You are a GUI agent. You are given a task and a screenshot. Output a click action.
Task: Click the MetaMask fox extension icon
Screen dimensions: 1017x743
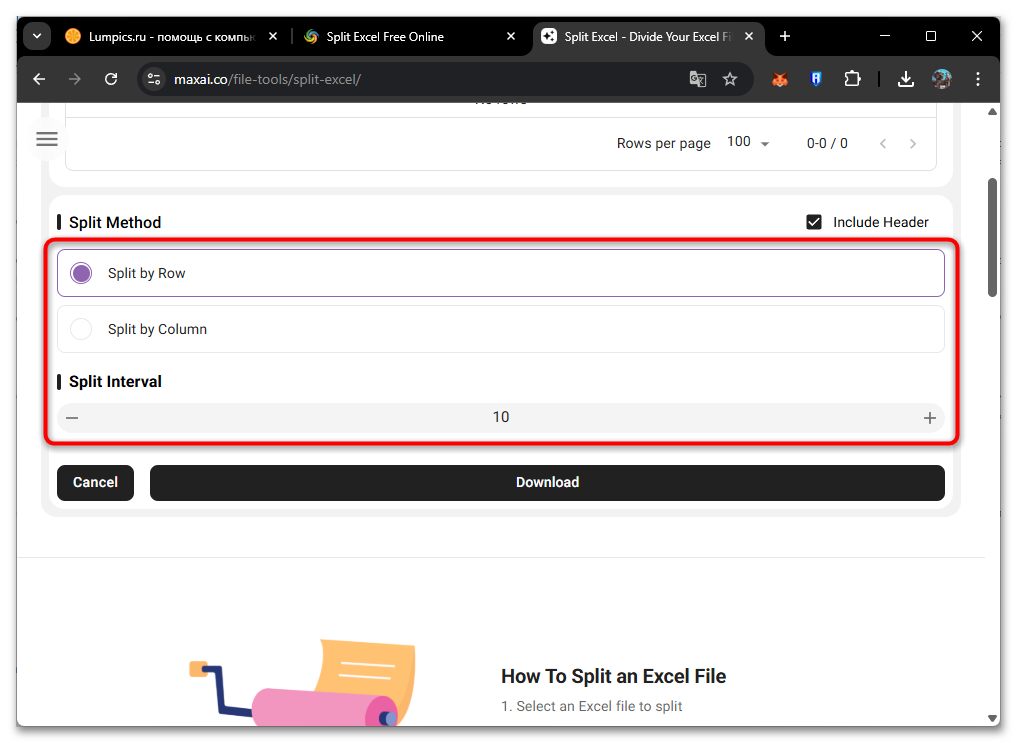(780, 79)
